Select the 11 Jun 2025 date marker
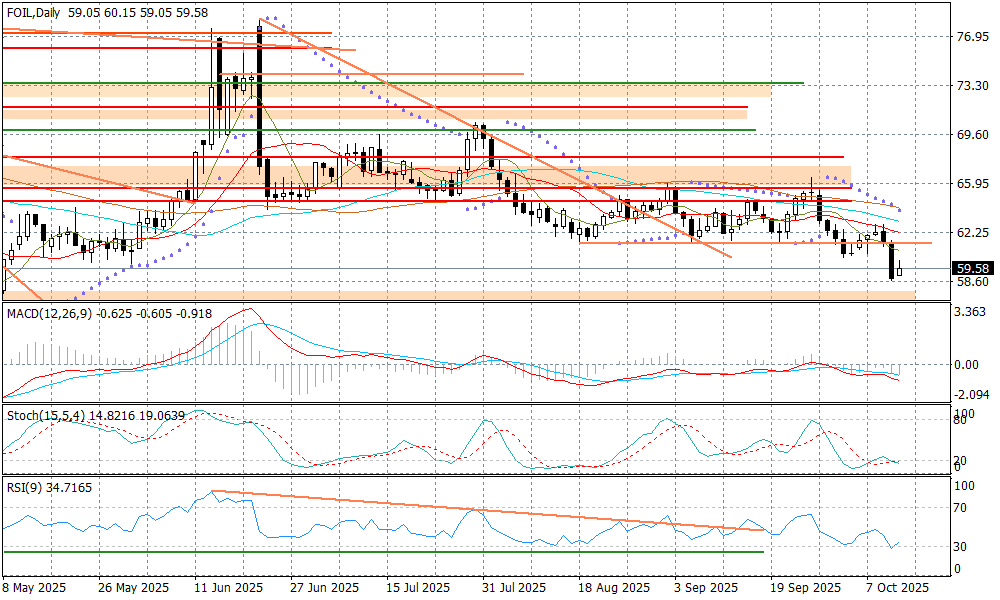This screenshot has width=1000, height=600. (228, 587)
